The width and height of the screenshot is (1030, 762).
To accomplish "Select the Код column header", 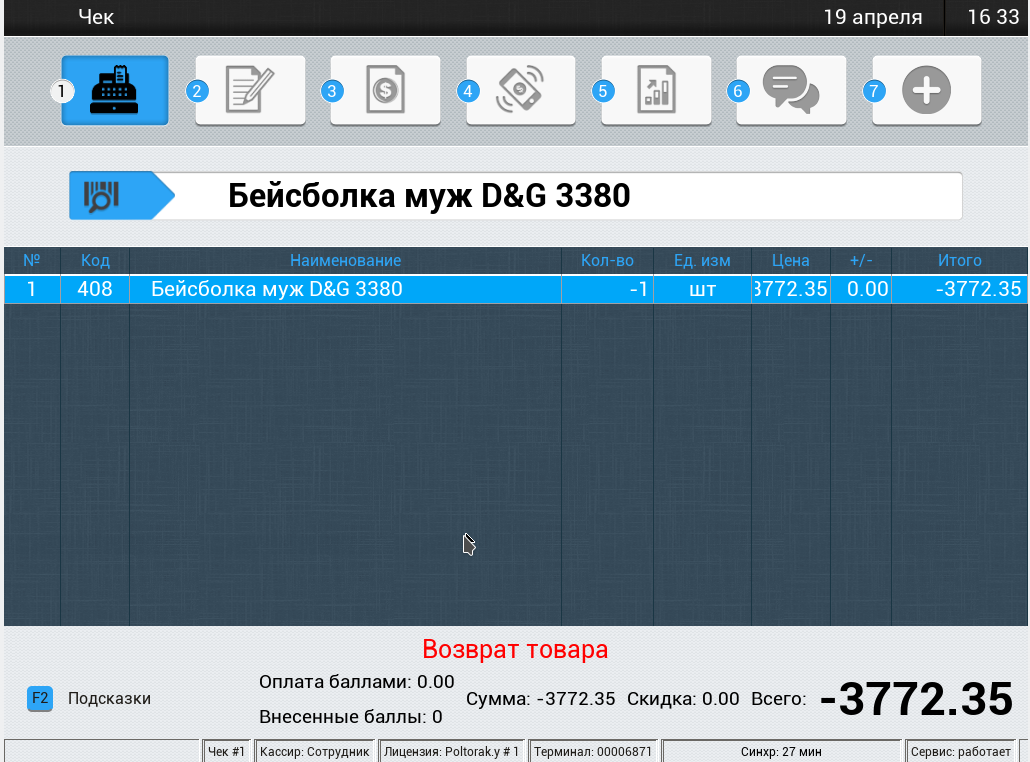I will click(x=95, y=261).
